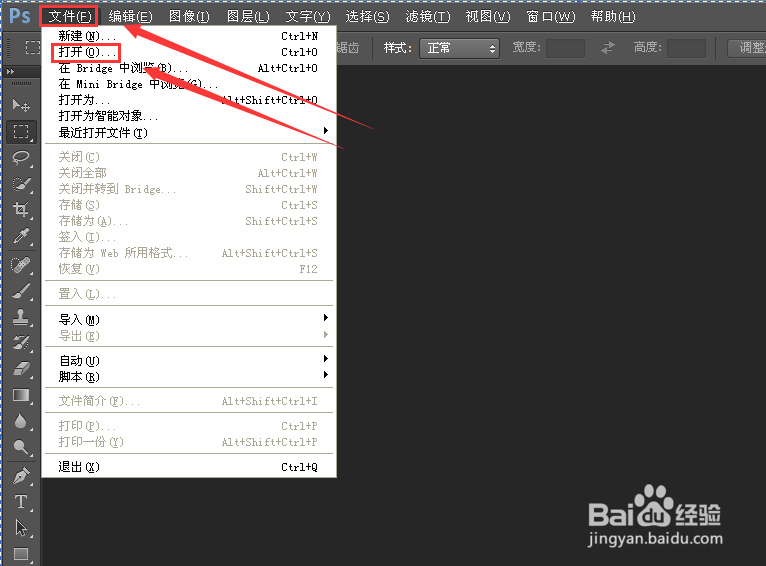
Task: Select the Lasso tool
Action: pos(21,158)
